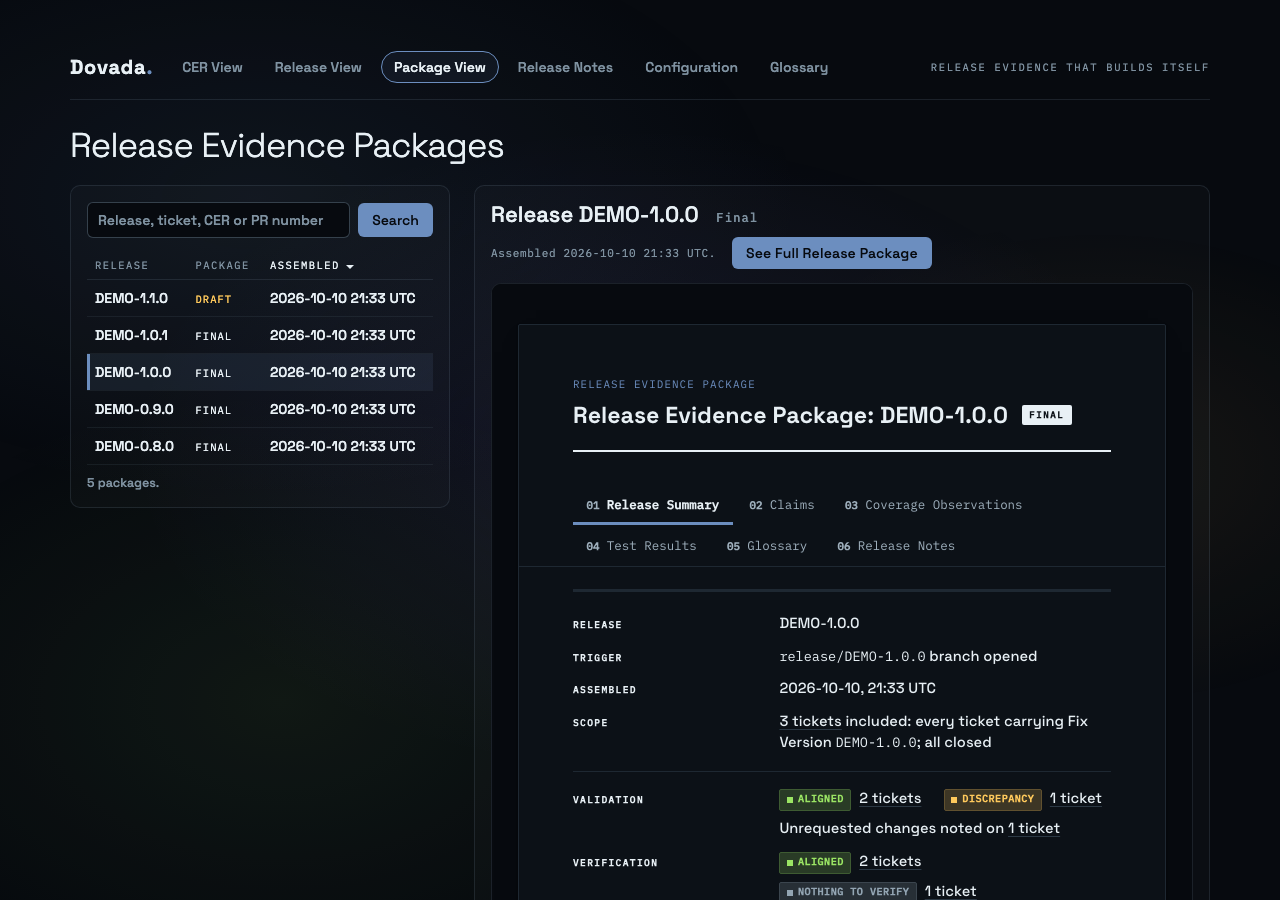Switch to the 02 Claims tab
Image resolution: width=1280 pixels, height=900 pixels.
pos(782,505)
